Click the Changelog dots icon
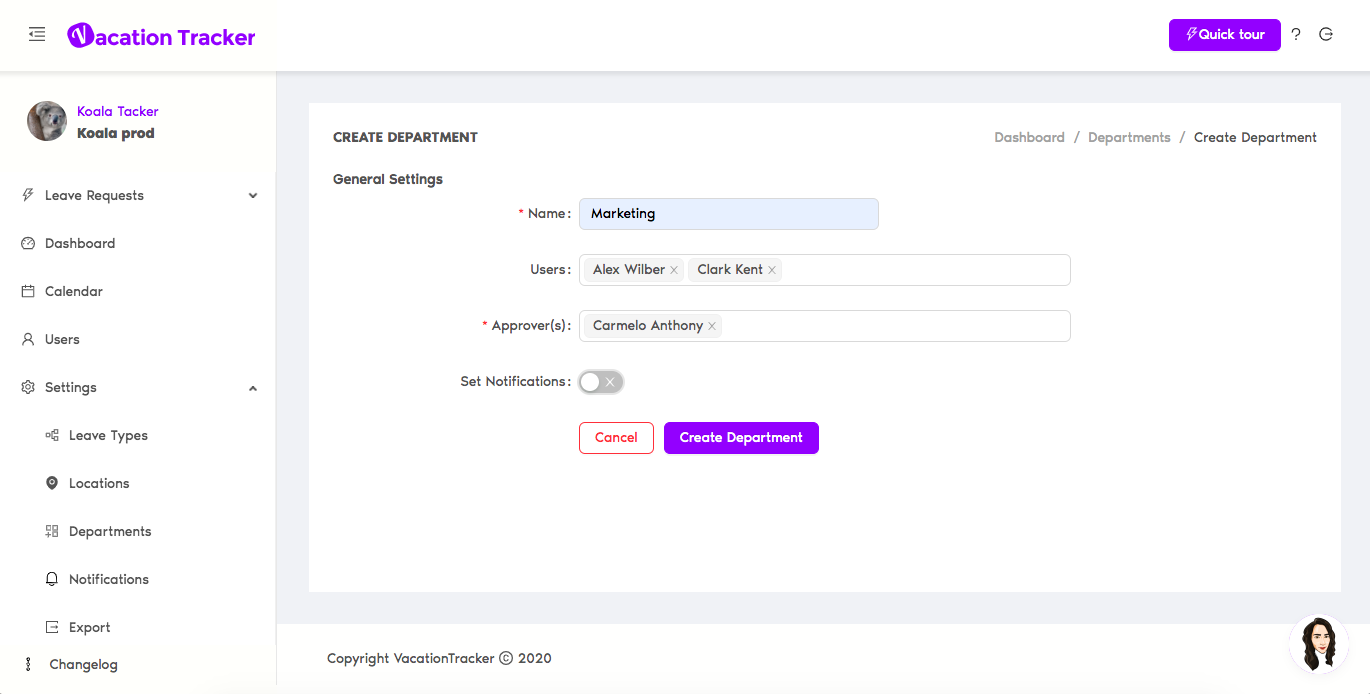This screenshot has width=1370, height=694. 28,664
